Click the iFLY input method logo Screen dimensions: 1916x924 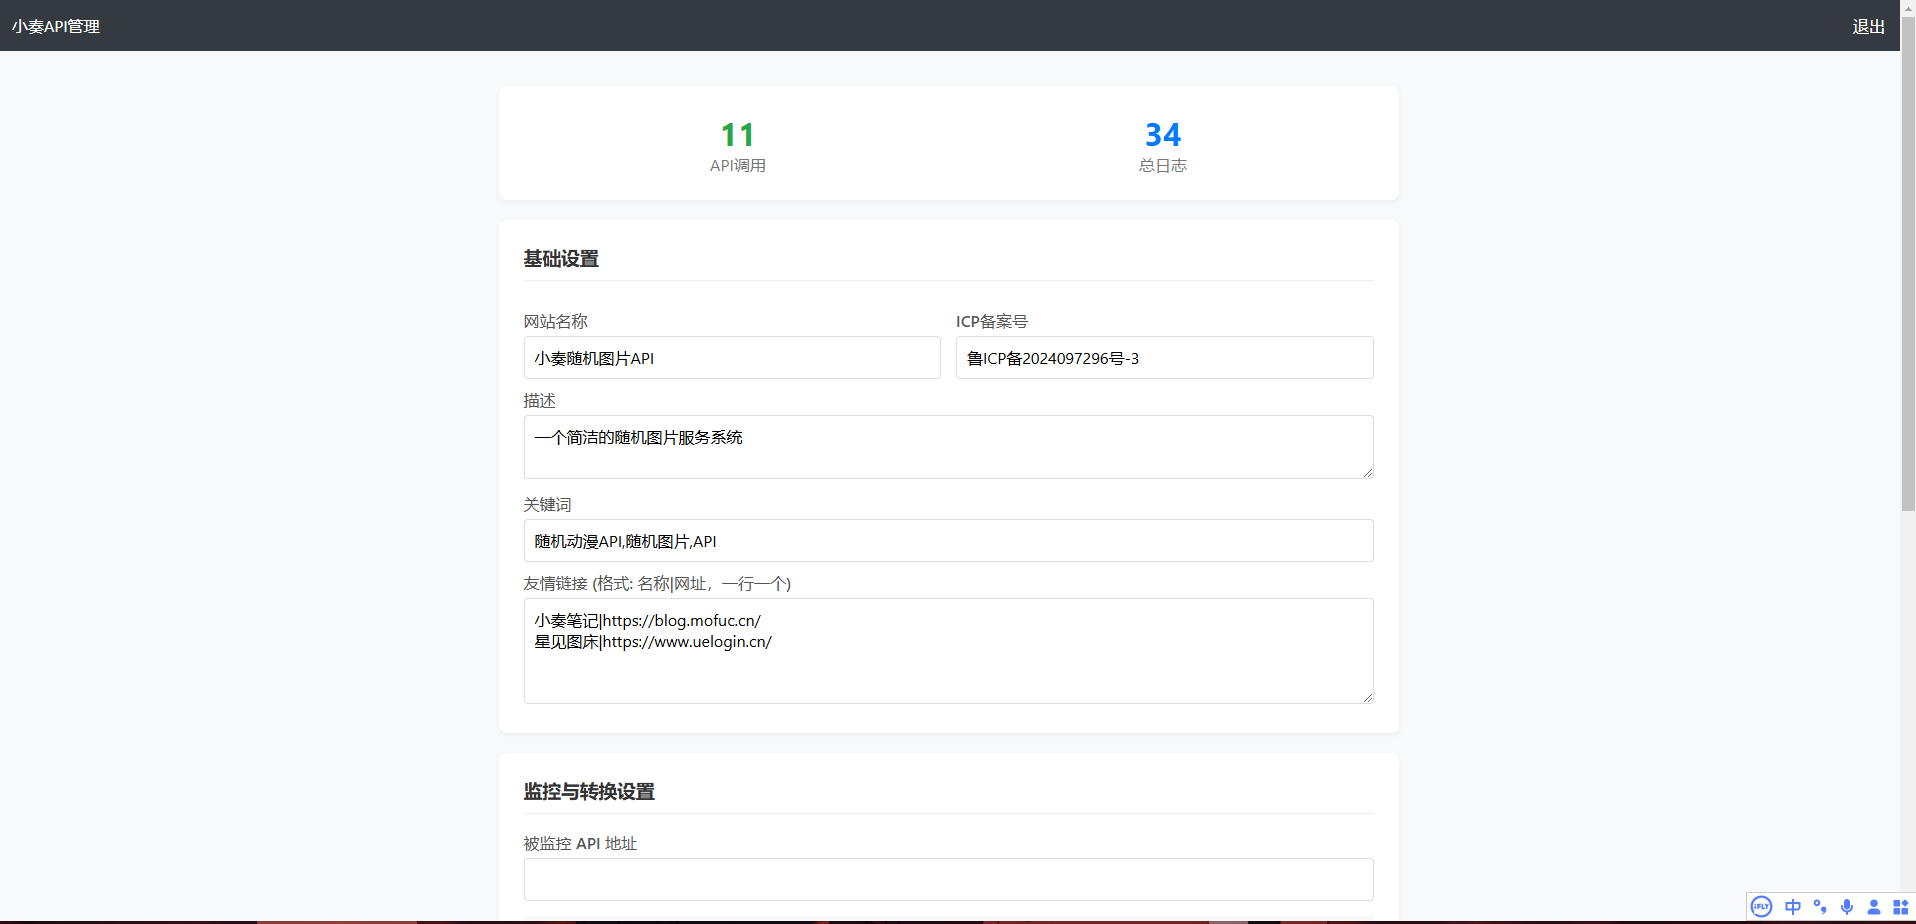[1761, 907]
